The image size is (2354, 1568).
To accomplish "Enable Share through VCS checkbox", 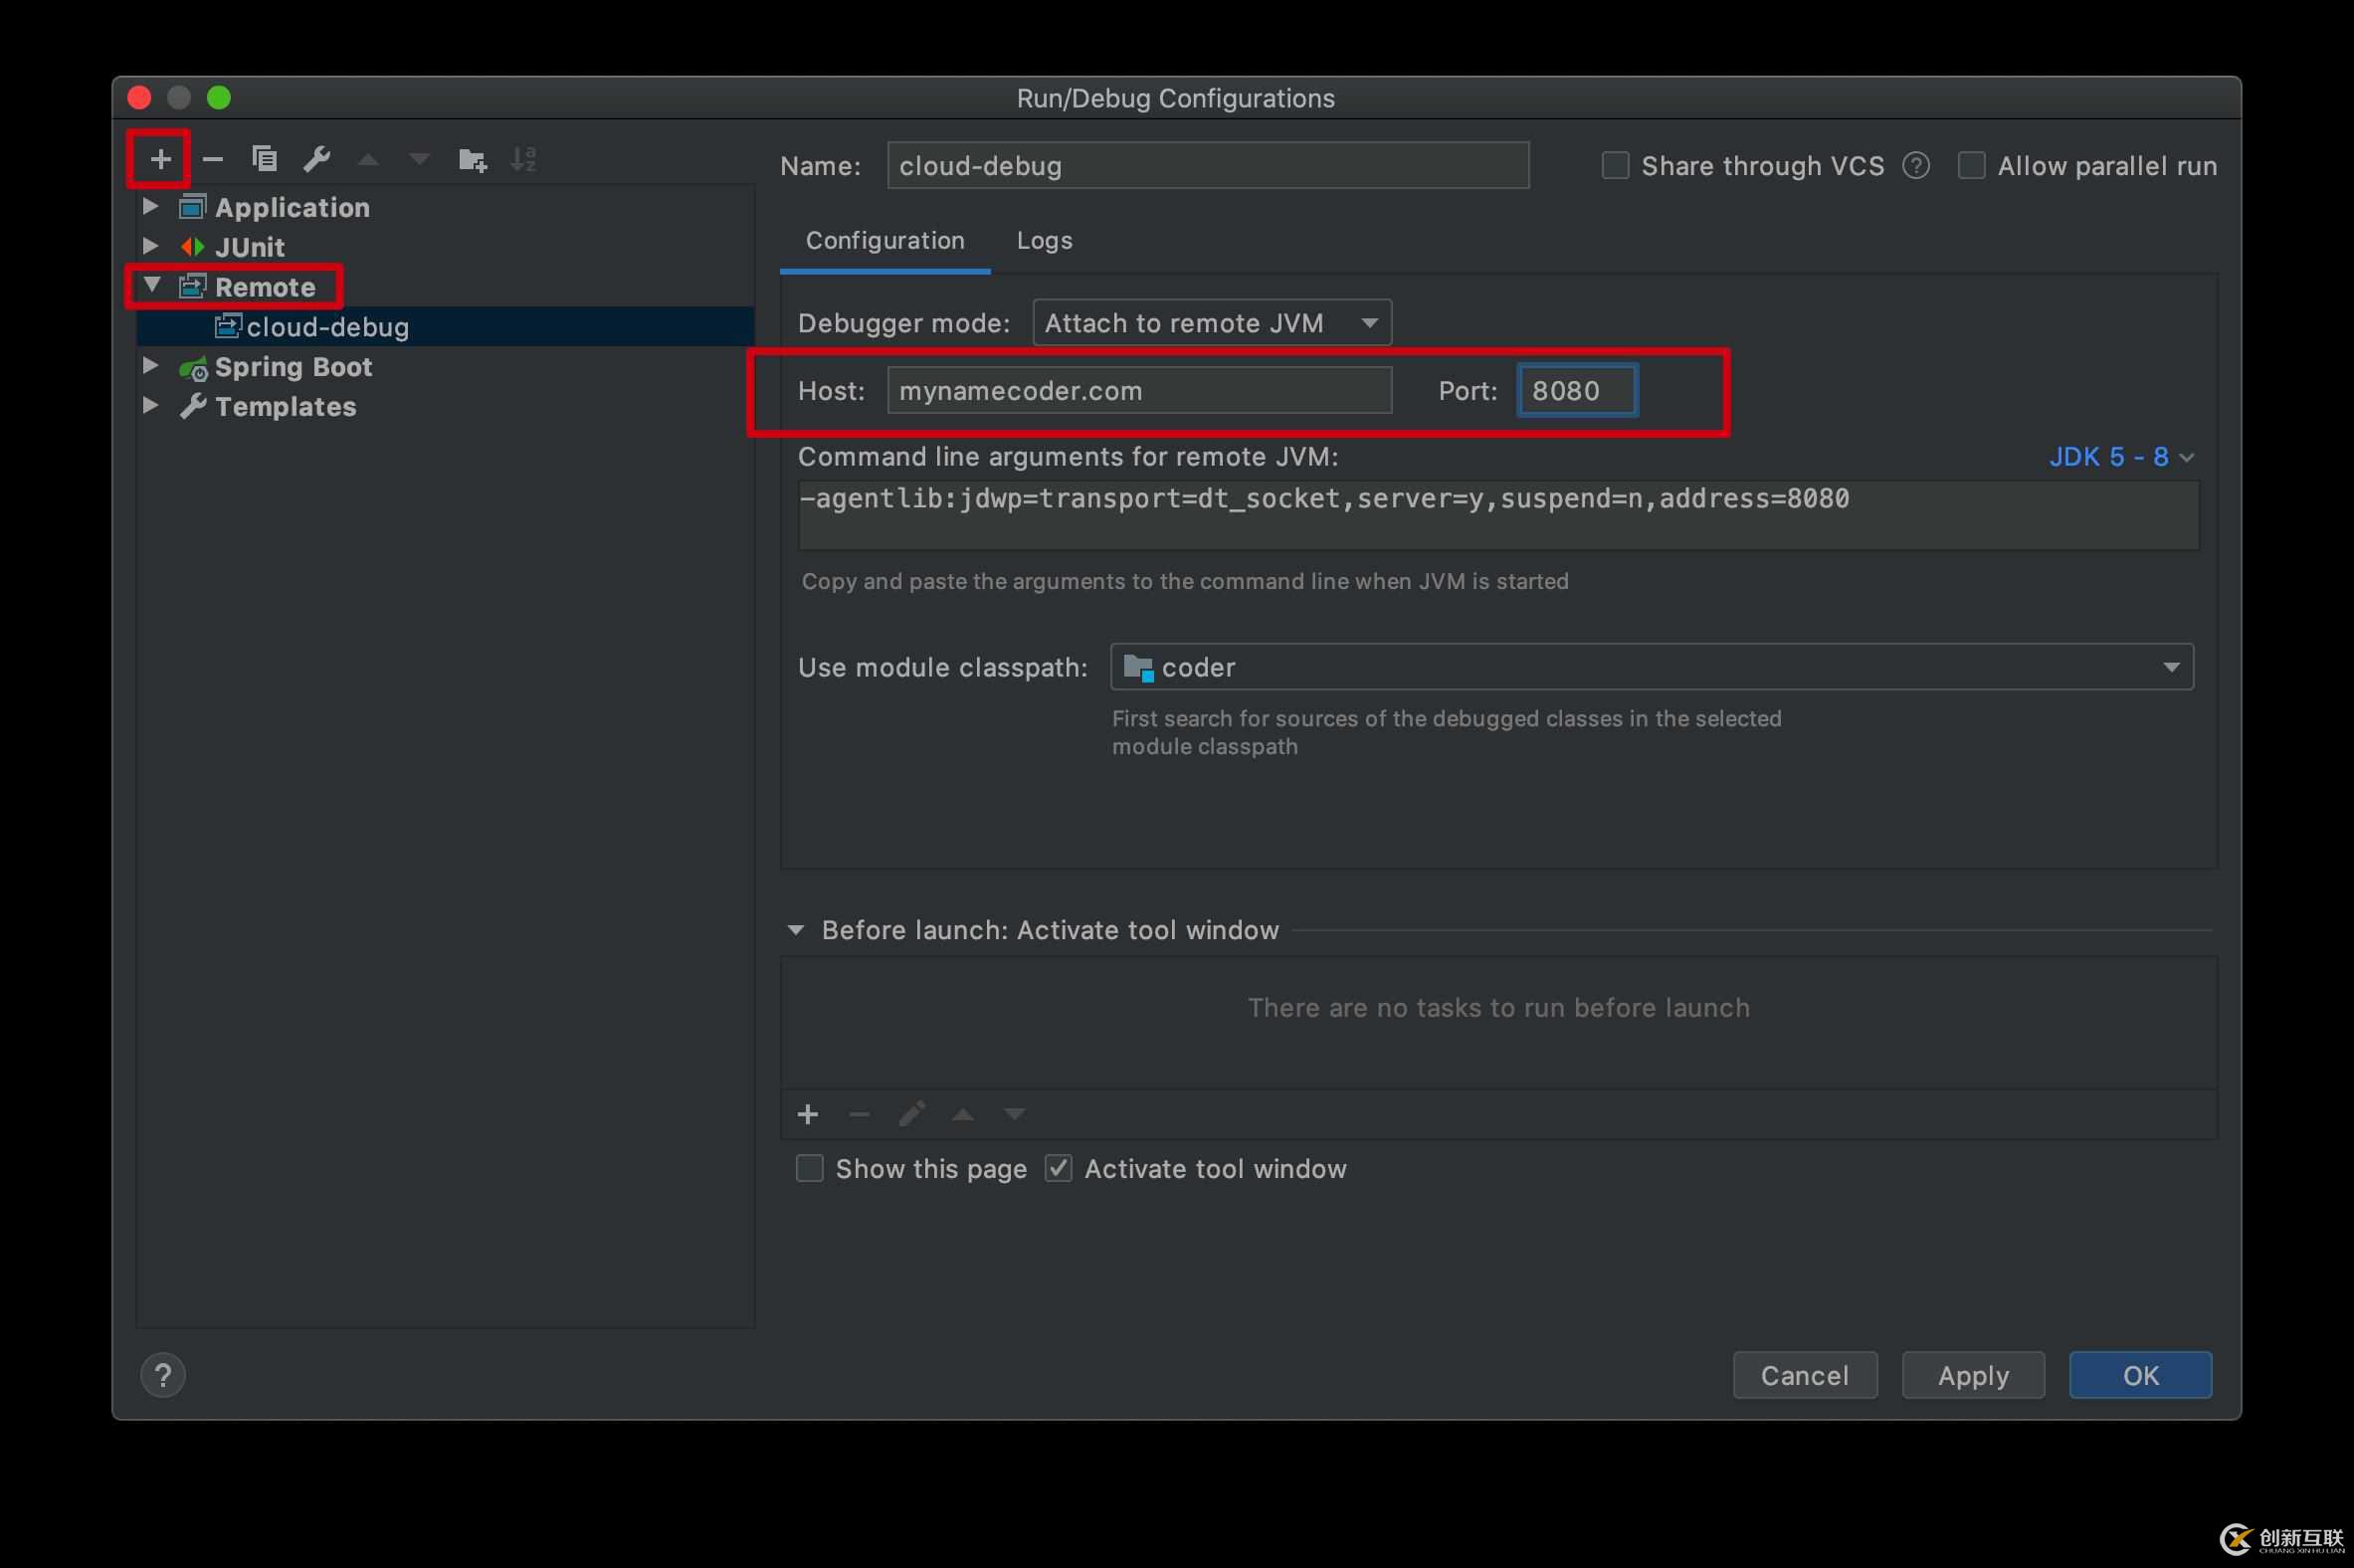I will (x=1615, y=166).
